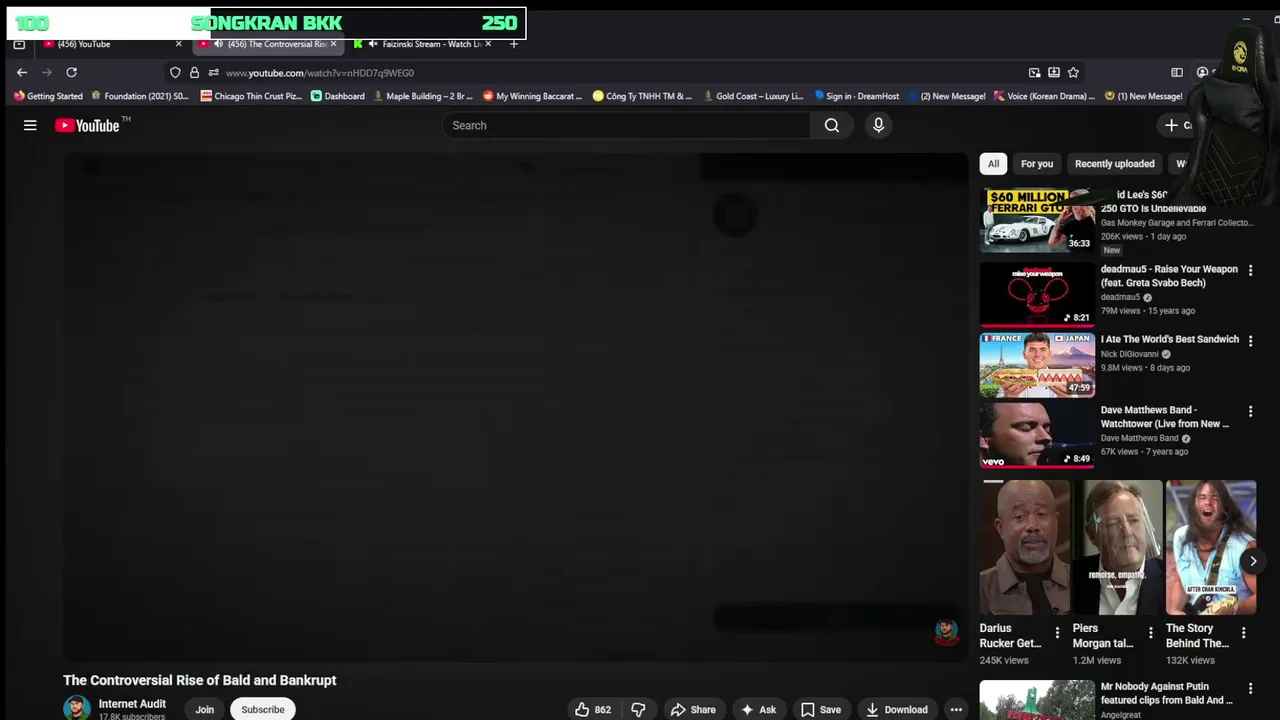1280x720 pixels.
Task: Start voice search with the microphone
Action: click(878, 125)
